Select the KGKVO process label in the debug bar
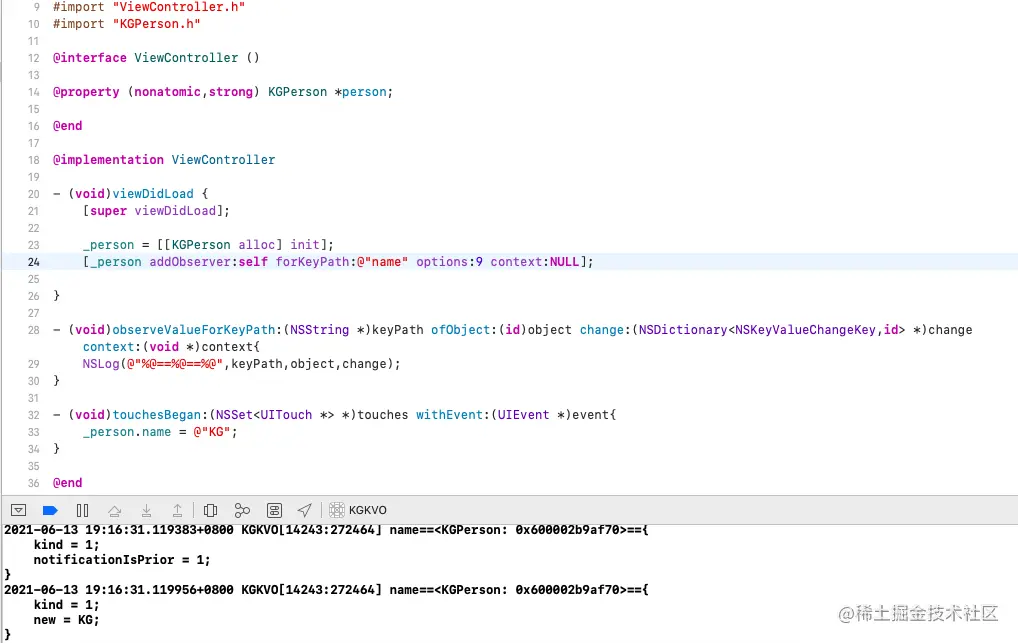This screenshot has height=643, width=1018. [x=367, y=511]
